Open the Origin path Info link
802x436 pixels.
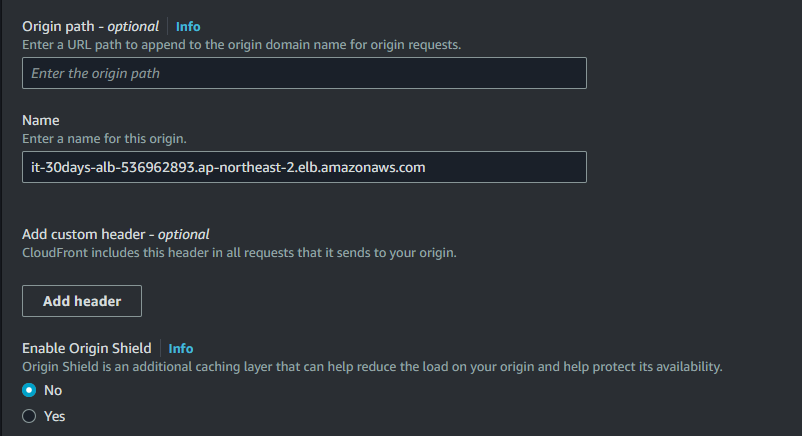(188, 26)
